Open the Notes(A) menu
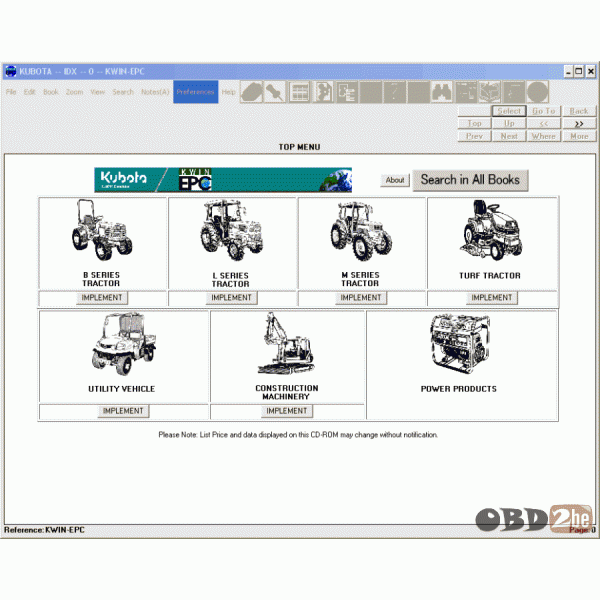 (155, 92)
